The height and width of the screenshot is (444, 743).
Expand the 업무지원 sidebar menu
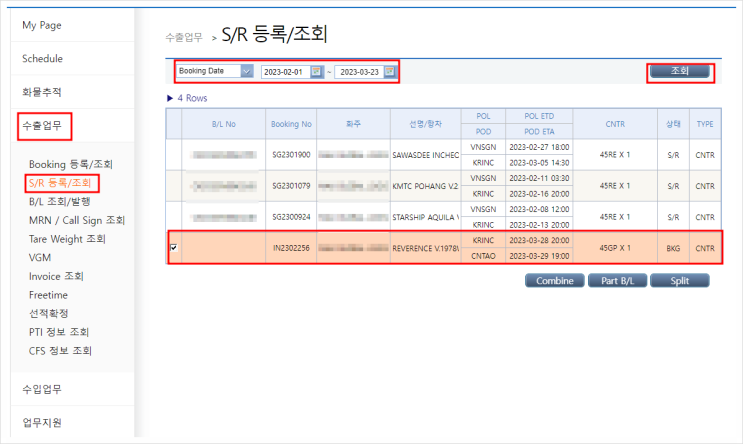[42, 422]
